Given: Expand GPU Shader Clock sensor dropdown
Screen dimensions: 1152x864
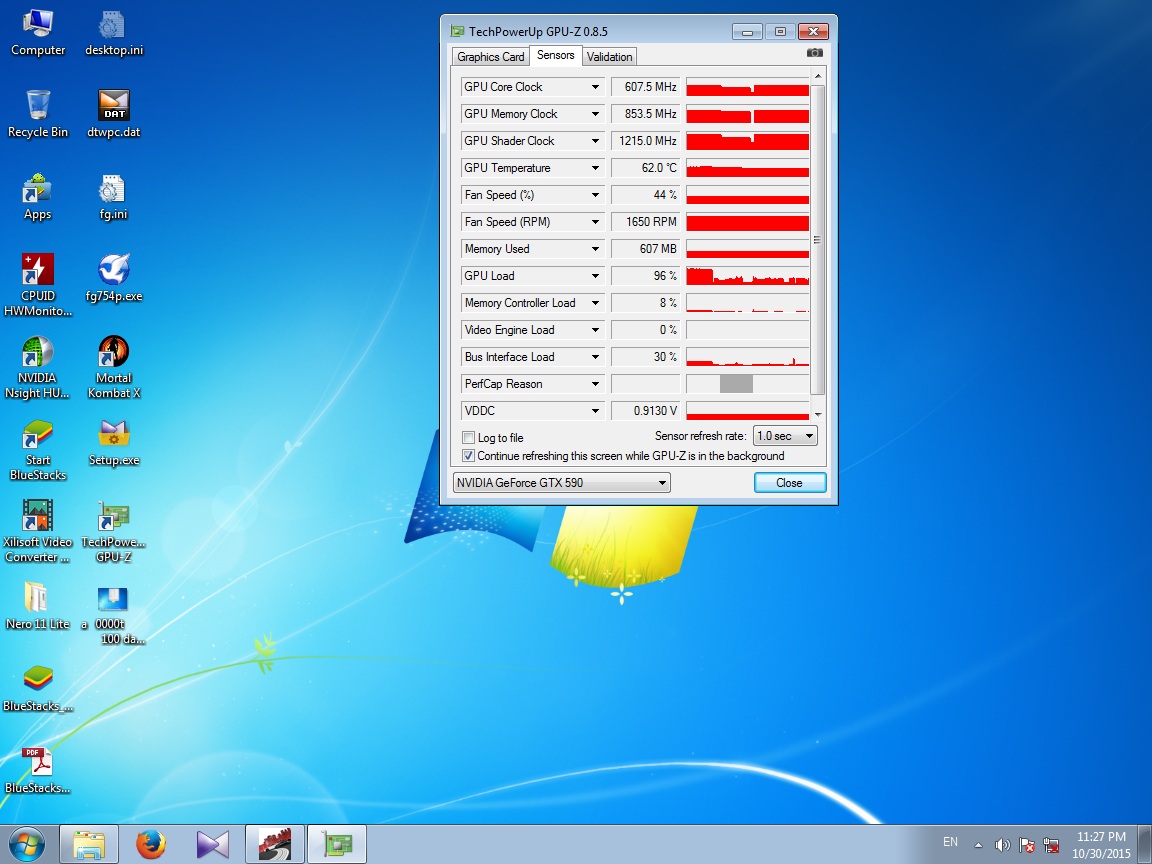Looking at the screenshot, I should point(595,141).
